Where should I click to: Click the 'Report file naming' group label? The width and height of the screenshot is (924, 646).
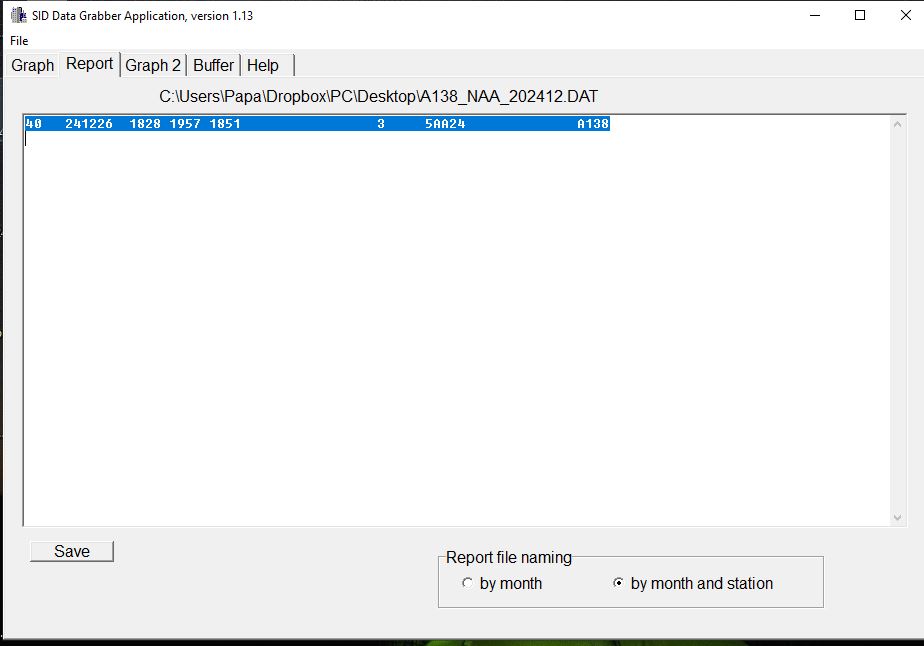pos(509,557)
